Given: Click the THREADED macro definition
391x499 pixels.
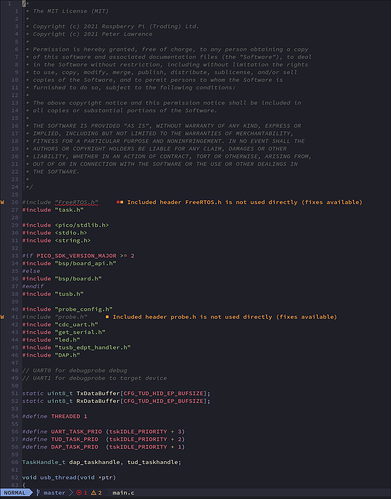Looking at the screenshot, I should pos(65,417).
